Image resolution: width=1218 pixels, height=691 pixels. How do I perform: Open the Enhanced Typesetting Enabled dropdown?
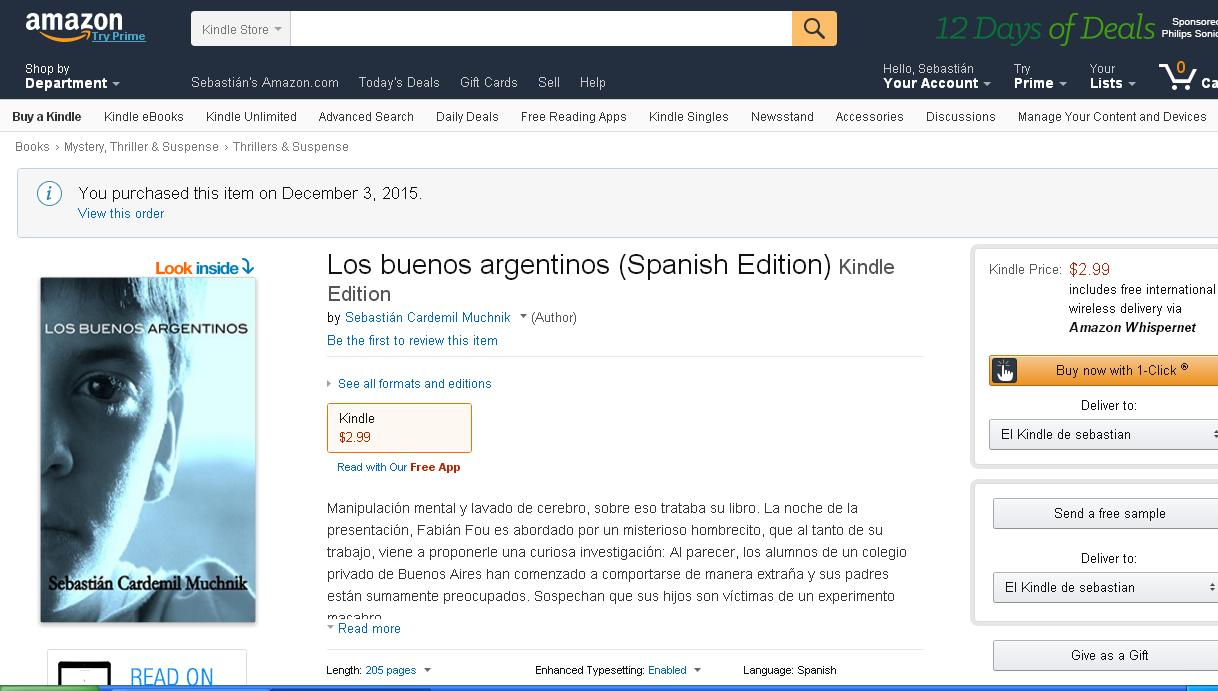pos(674,670)
